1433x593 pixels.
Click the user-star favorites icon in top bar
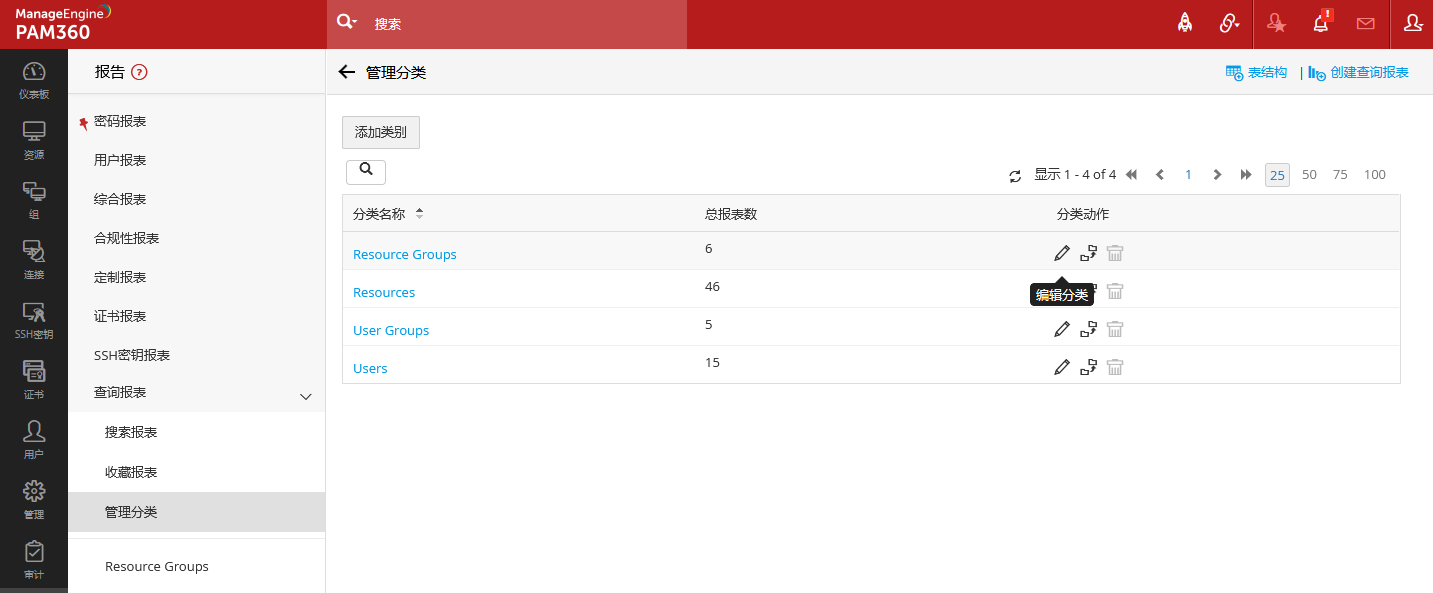click(1276, 23)
